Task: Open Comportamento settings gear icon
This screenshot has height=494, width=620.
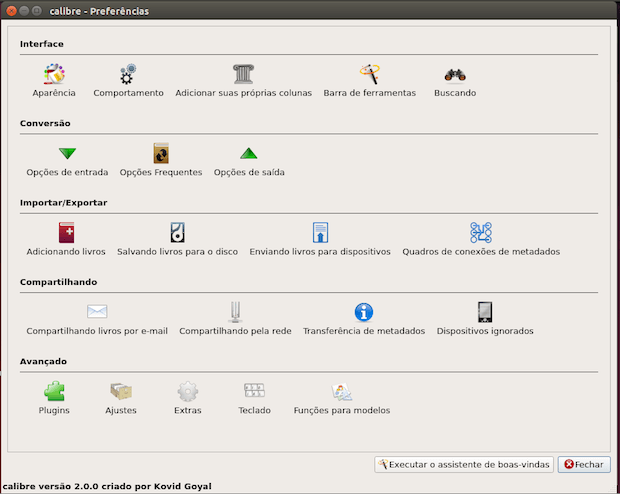Action: pos(128,74)
